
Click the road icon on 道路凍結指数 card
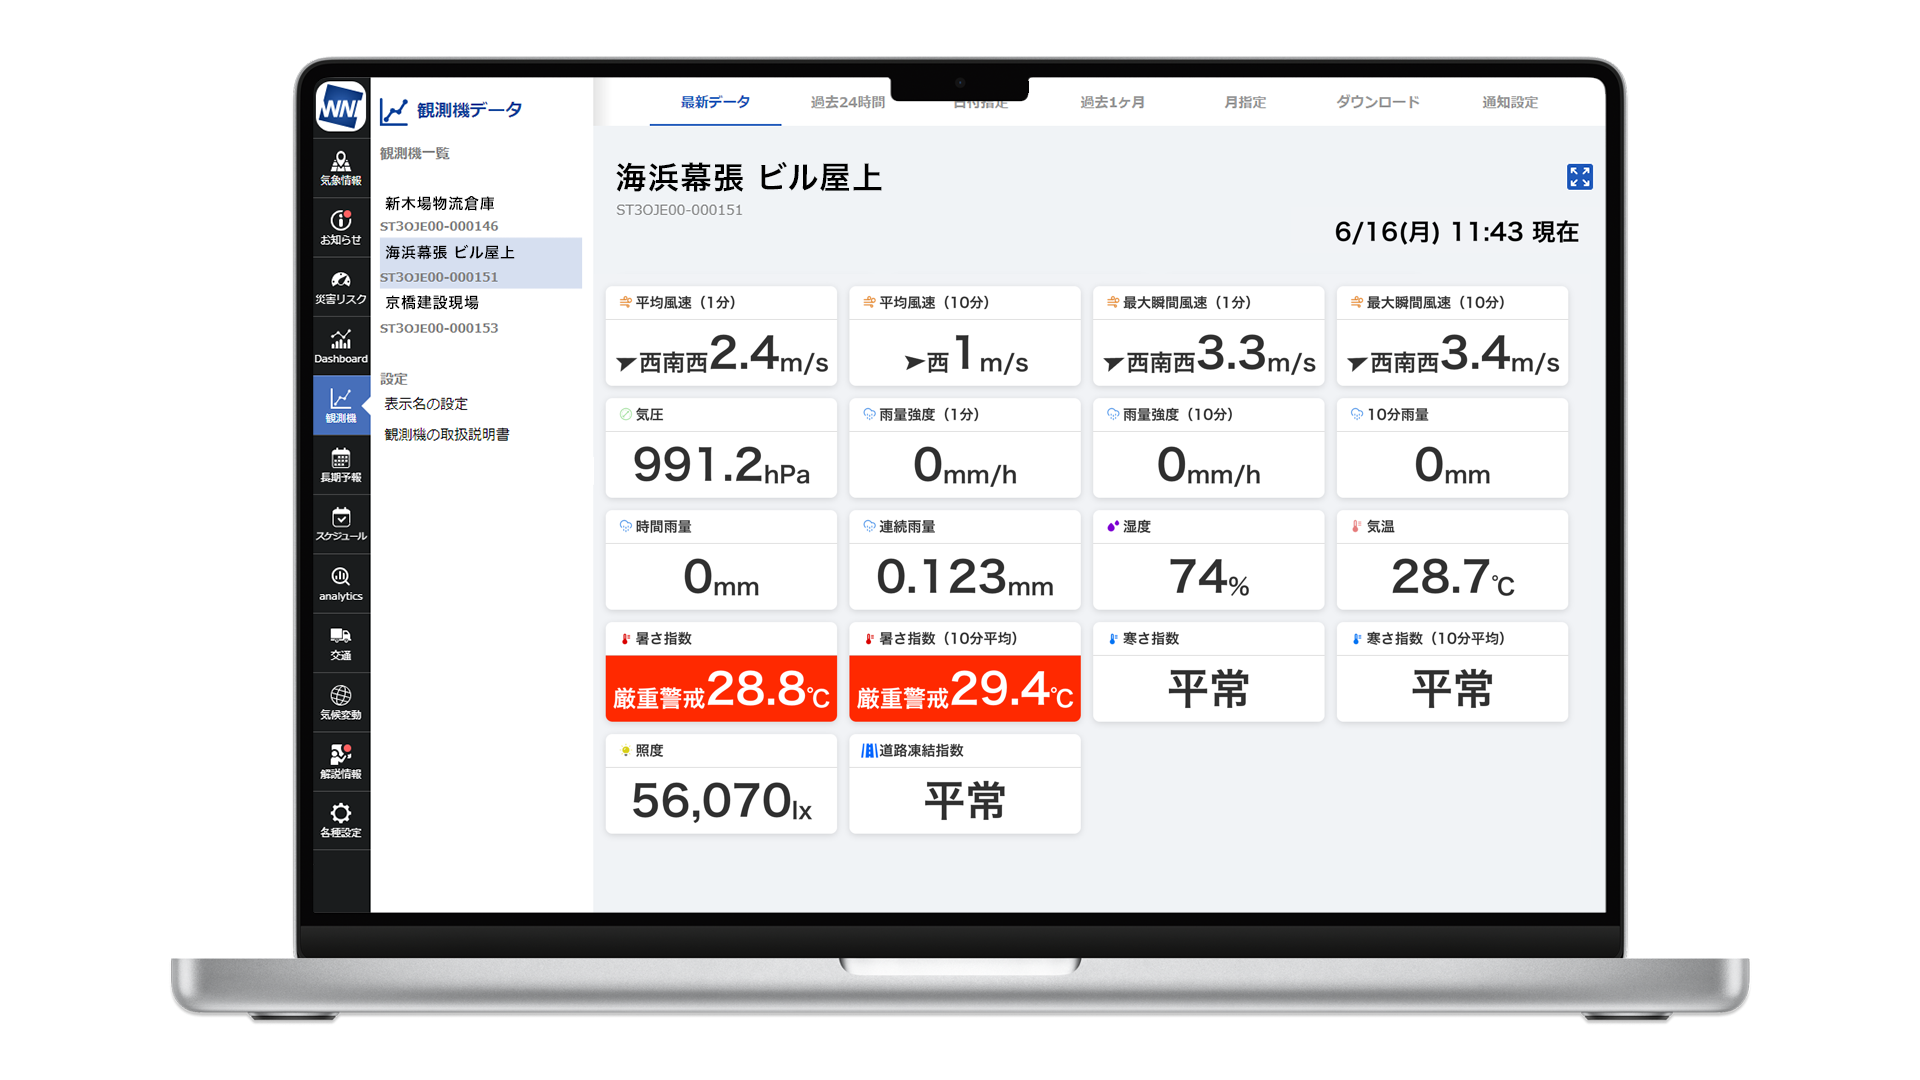869,750
